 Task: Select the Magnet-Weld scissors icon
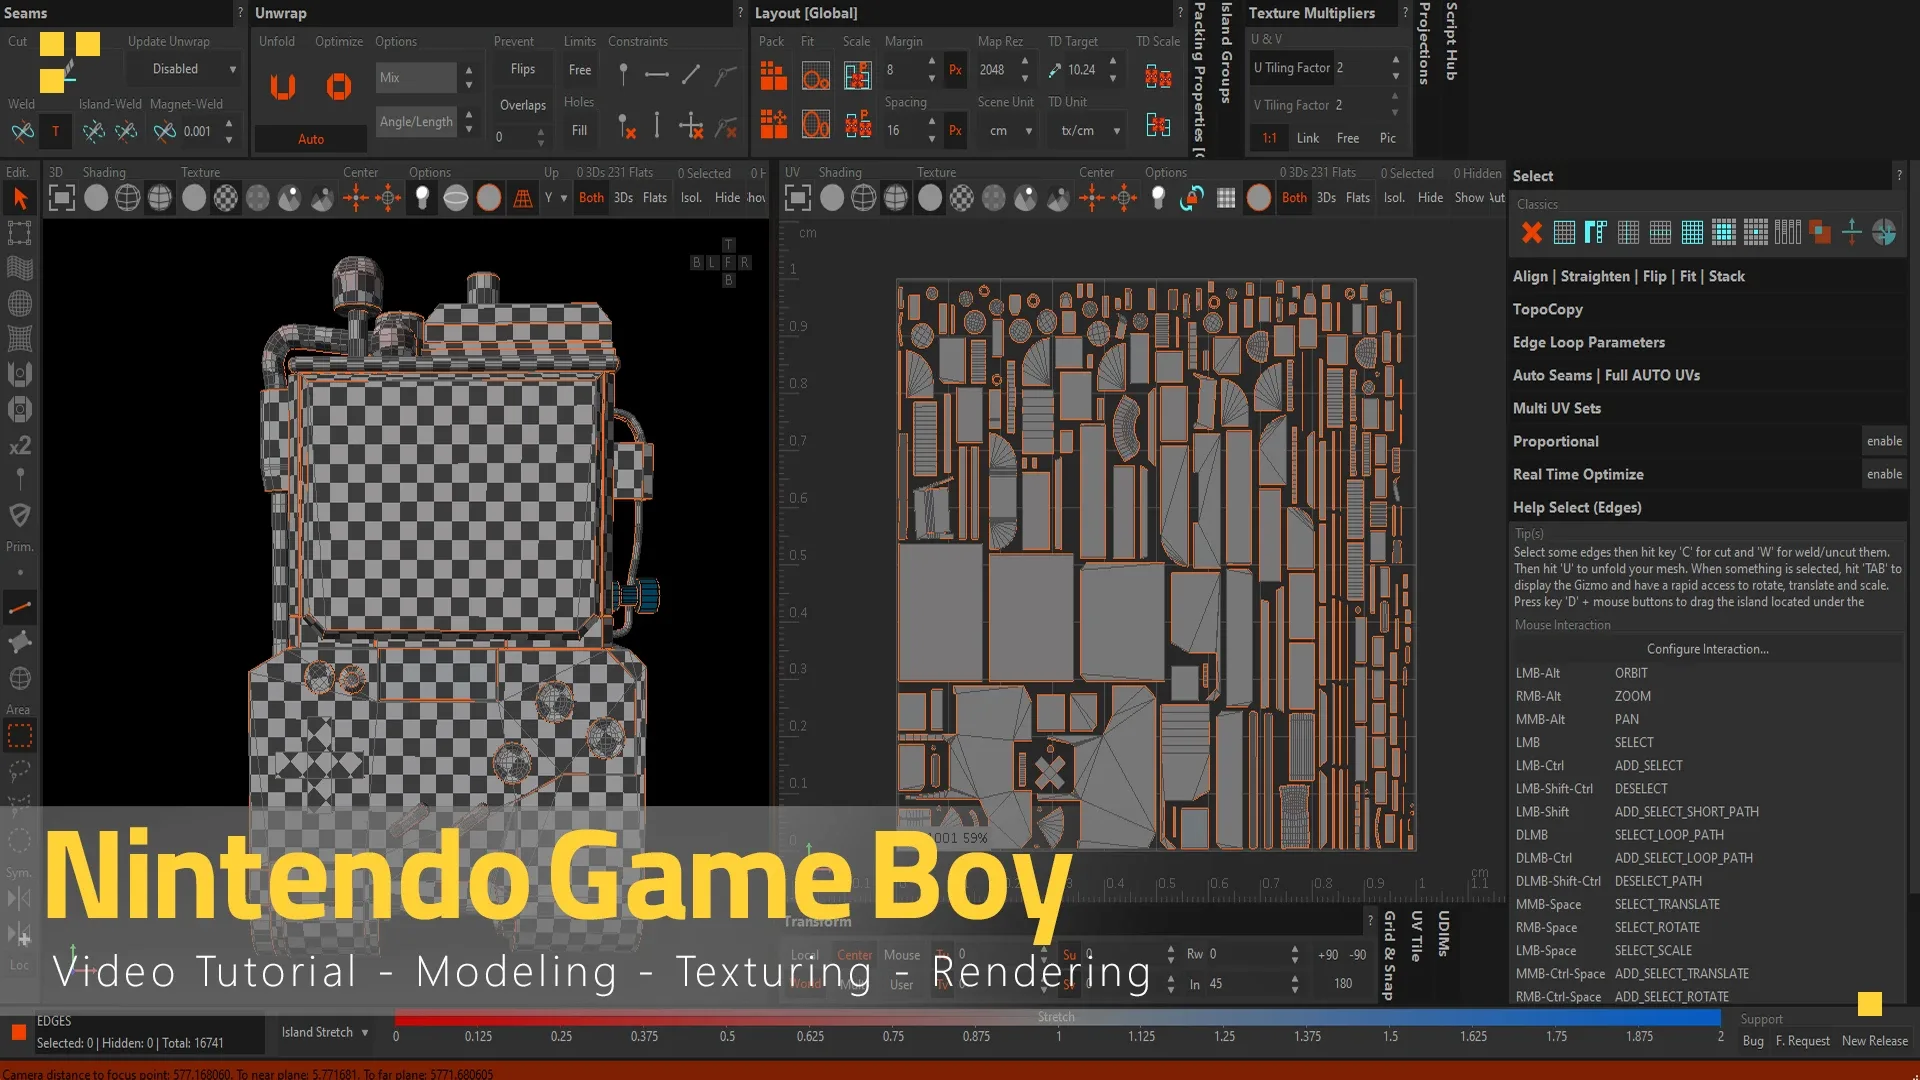coord(163,130)
